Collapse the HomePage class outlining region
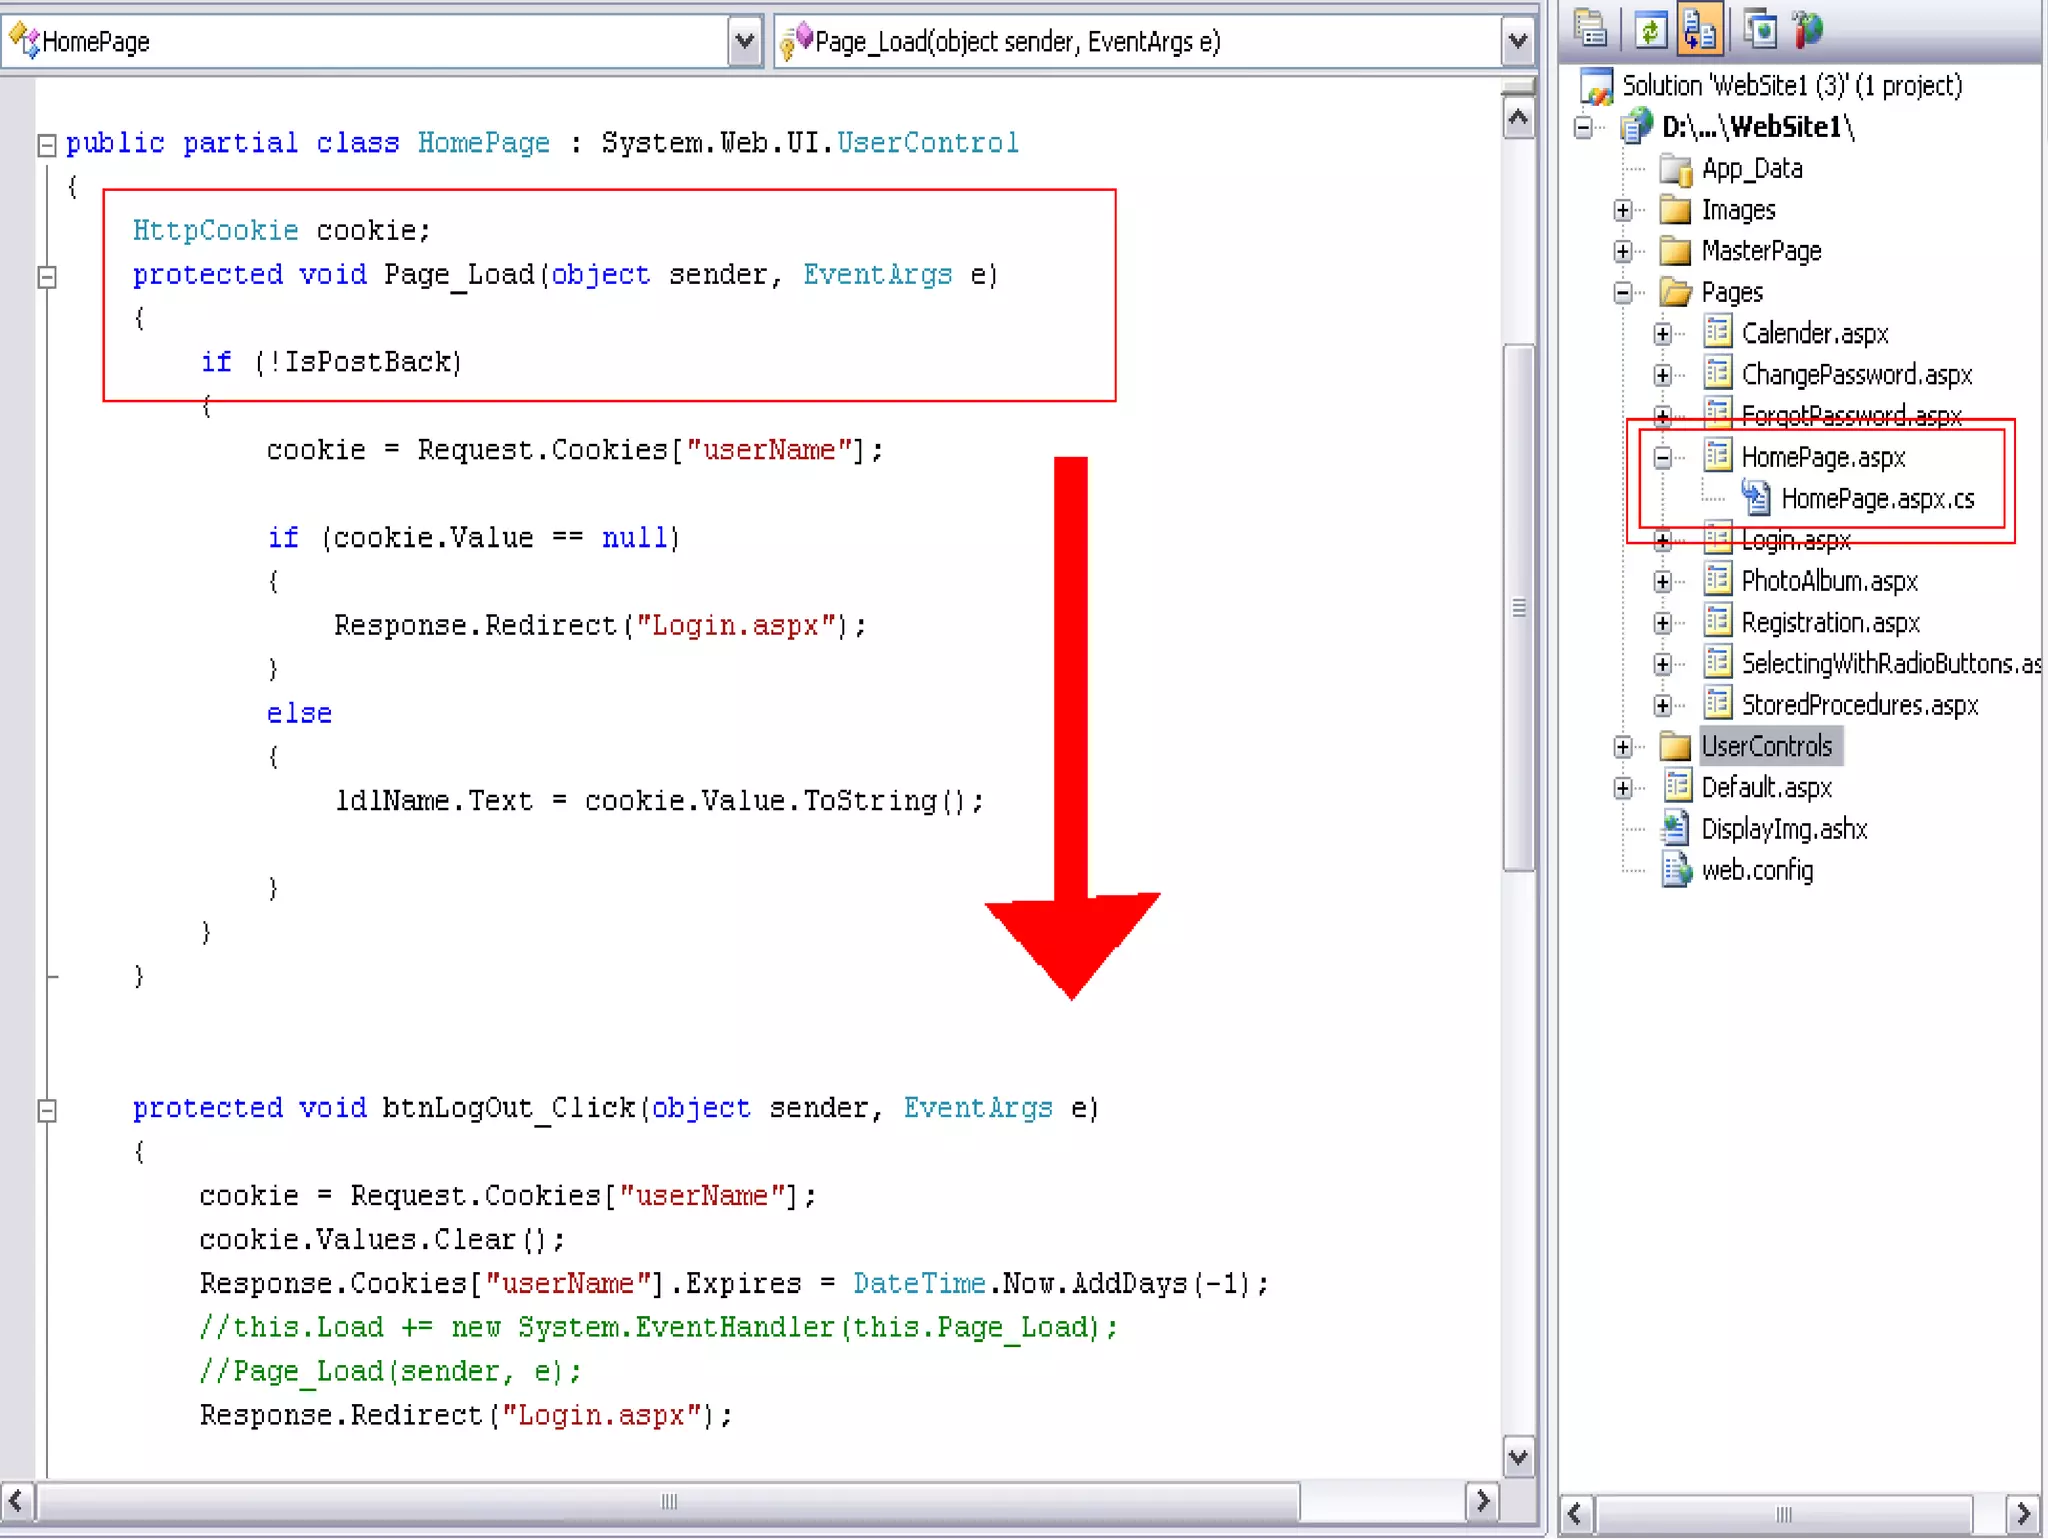The height and width of the screenshot is (1539, 2048). click(x=46, y=145)
